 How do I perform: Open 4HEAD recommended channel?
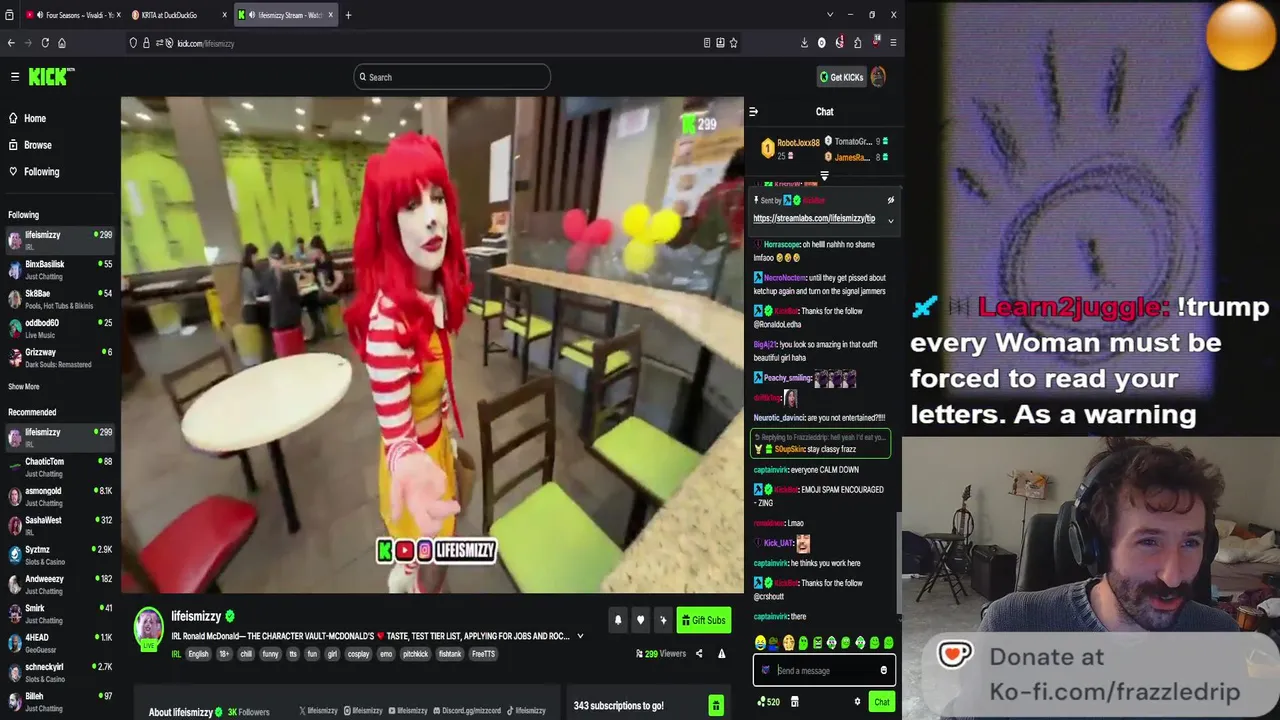click(x=60, y=642)
